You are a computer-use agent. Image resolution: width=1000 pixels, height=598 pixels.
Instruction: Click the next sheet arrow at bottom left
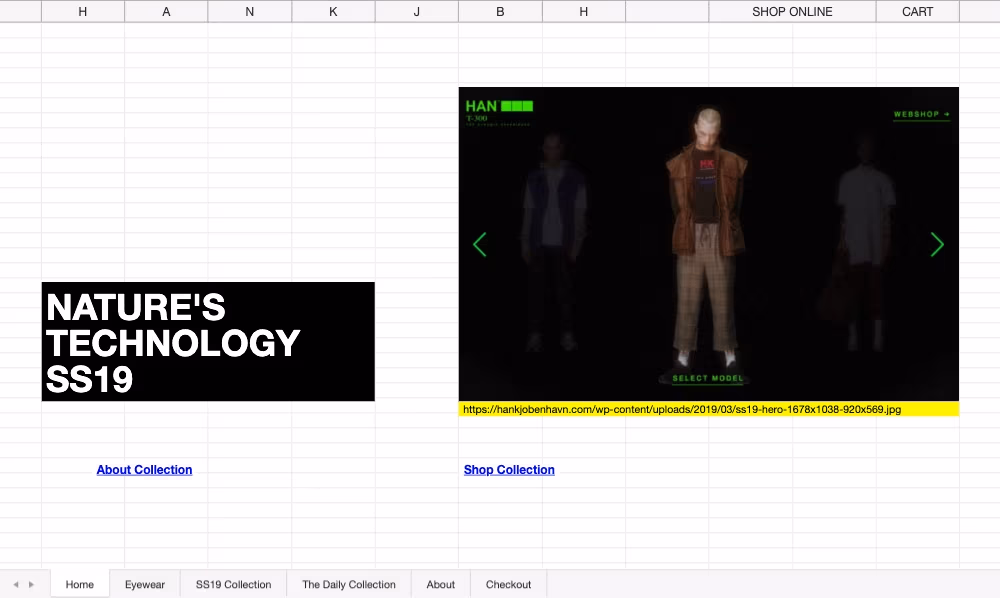(x=31, y=584)
